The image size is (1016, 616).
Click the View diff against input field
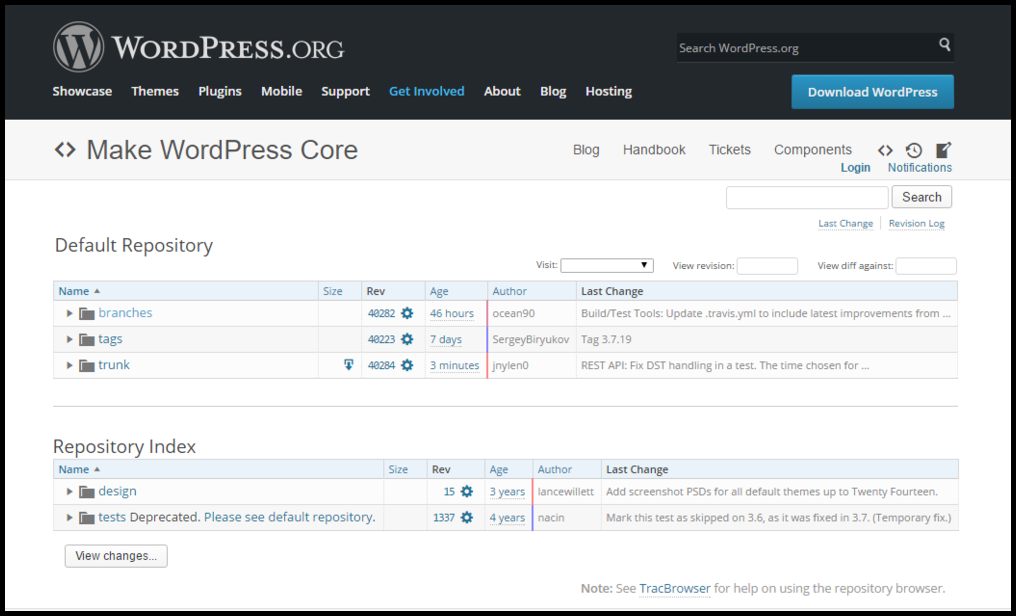pyautogui.click(x=925, y=266)
